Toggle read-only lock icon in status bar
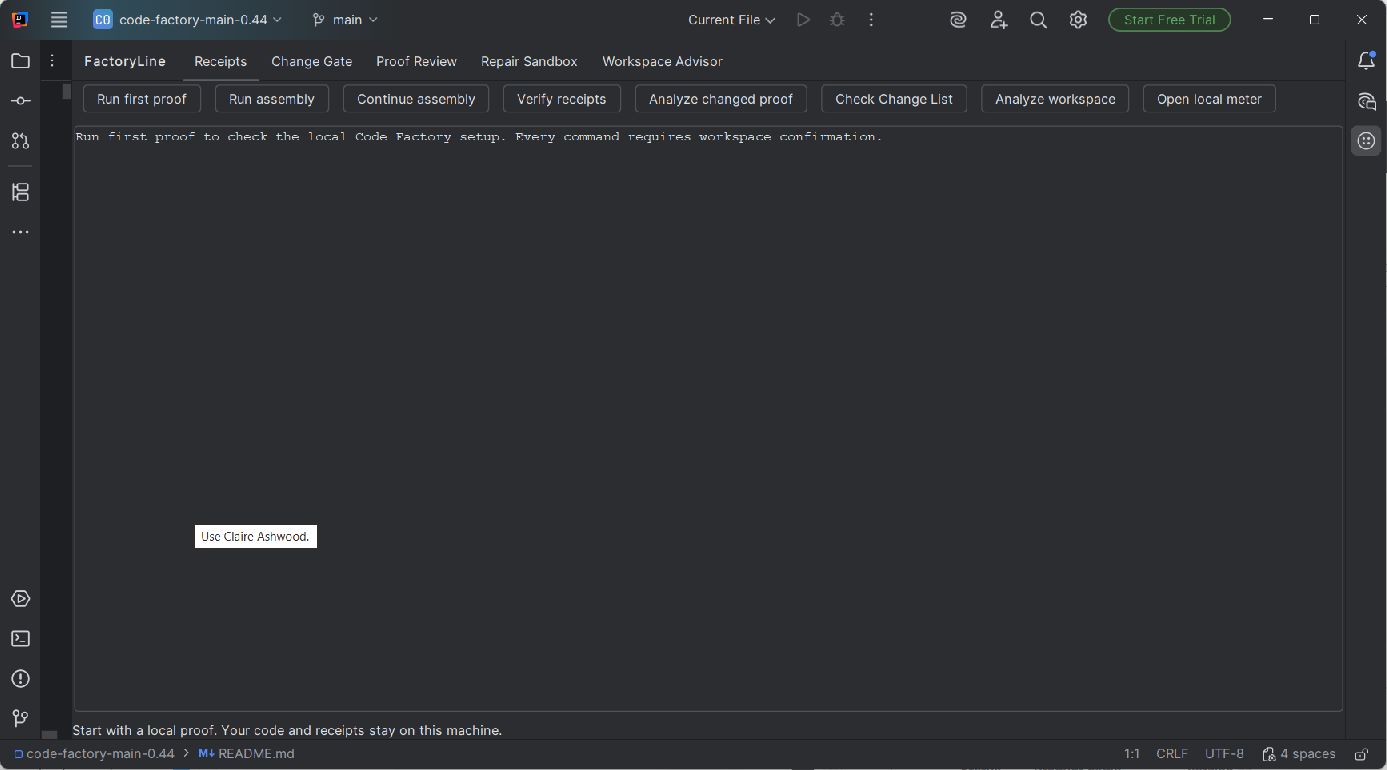This screenshot has width=1387, height=770. (x=1361, y=754)
